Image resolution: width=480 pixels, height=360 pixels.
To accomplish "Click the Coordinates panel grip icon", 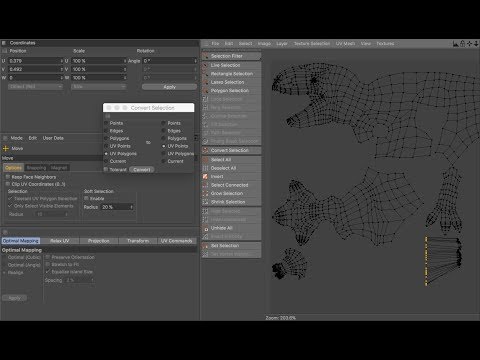I will pos(4,43).
